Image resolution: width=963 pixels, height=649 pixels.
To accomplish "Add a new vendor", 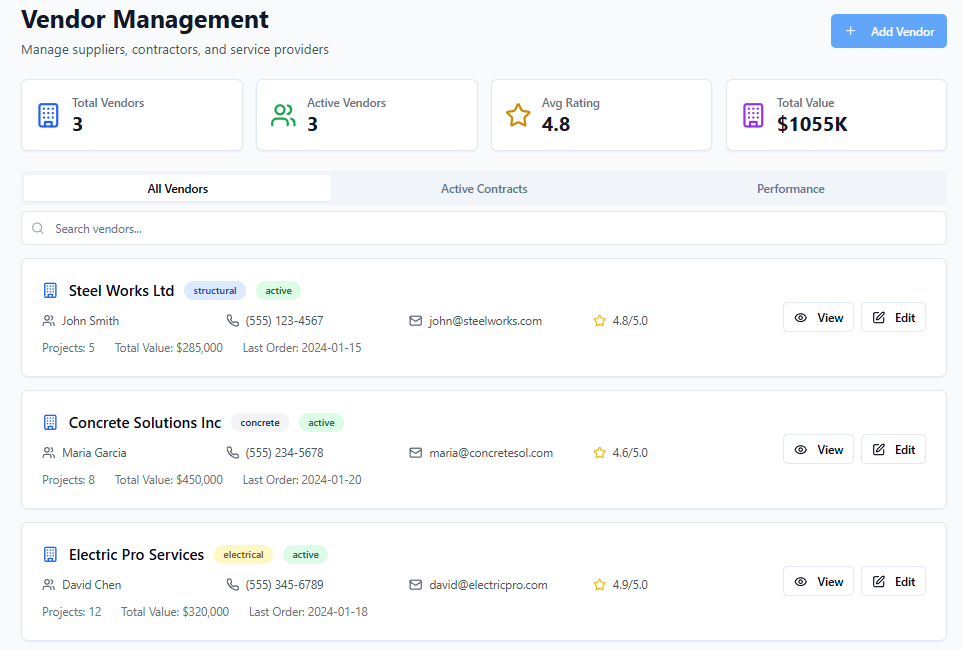I will tap(889, 31).
